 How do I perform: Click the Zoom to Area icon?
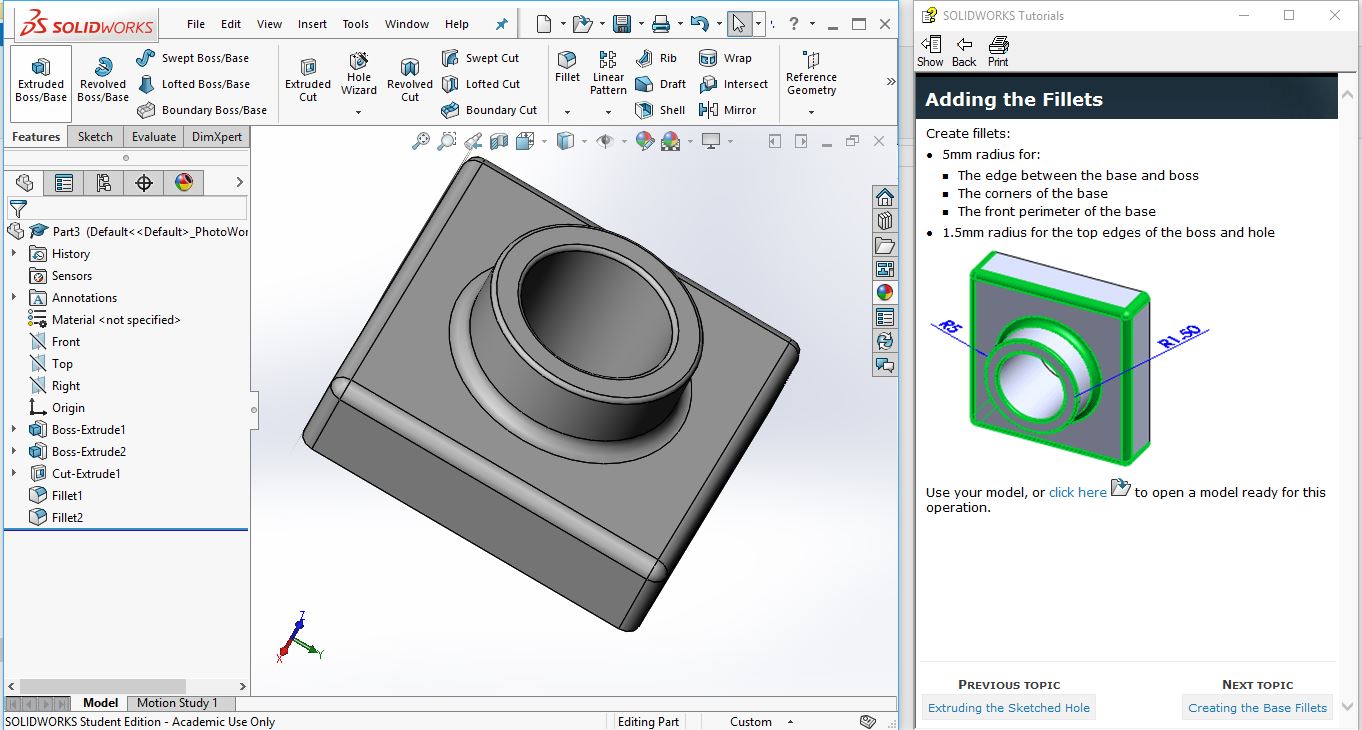point(447,141)
